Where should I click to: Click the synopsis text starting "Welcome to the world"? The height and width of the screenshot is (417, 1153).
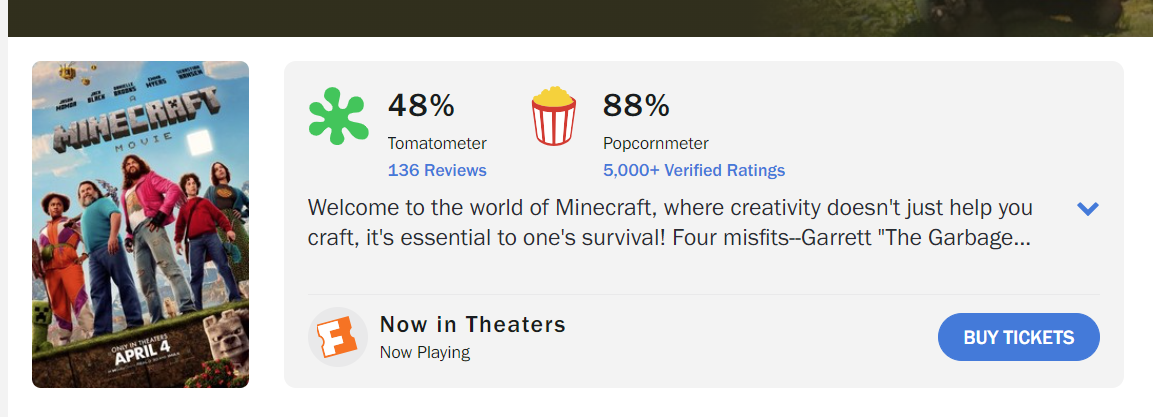(x=670, y=224)
